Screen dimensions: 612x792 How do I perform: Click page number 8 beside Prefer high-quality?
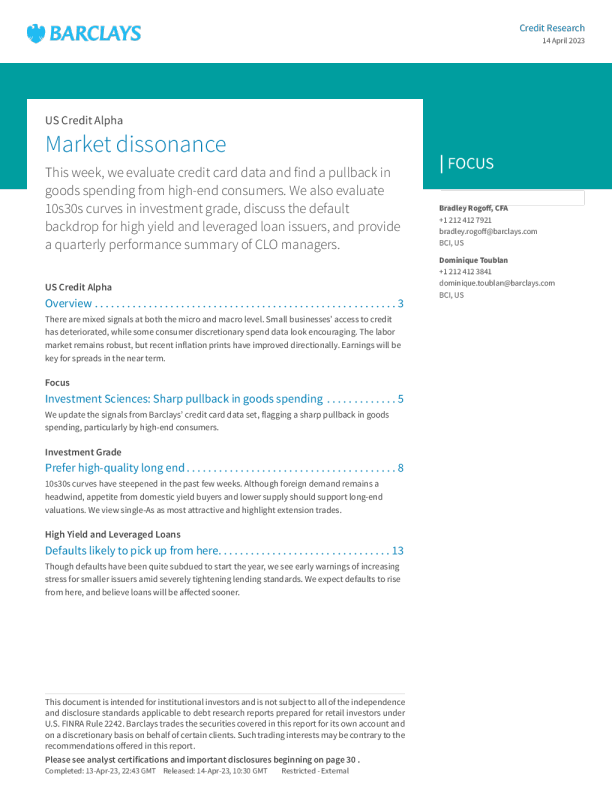[400, 467]
